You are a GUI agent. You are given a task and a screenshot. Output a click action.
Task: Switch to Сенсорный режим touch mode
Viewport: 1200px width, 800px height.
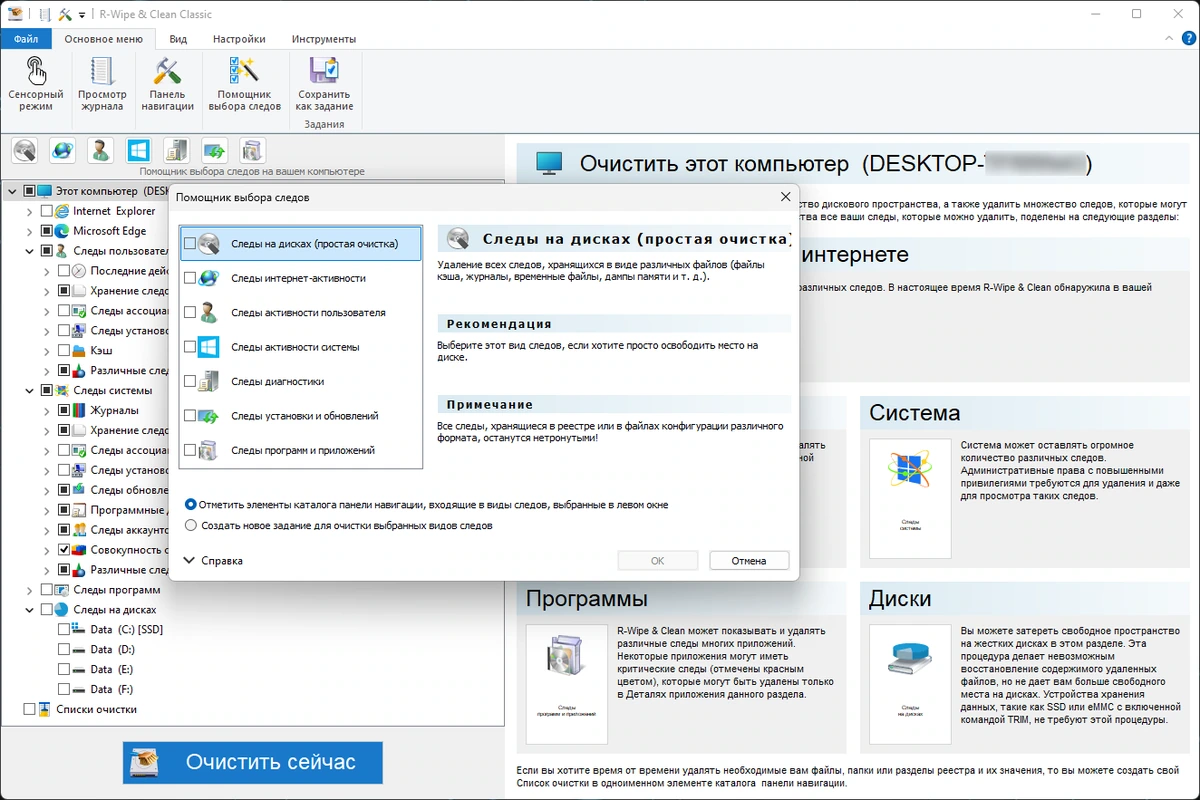pyautogui.click(x=36, y=84)
